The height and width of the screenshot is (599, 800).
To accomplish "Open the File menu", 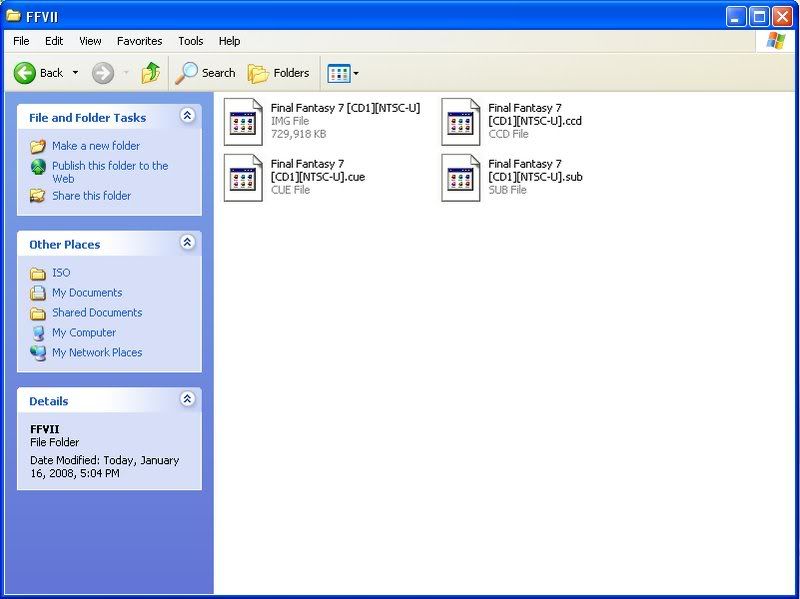I will pos(21,41).
